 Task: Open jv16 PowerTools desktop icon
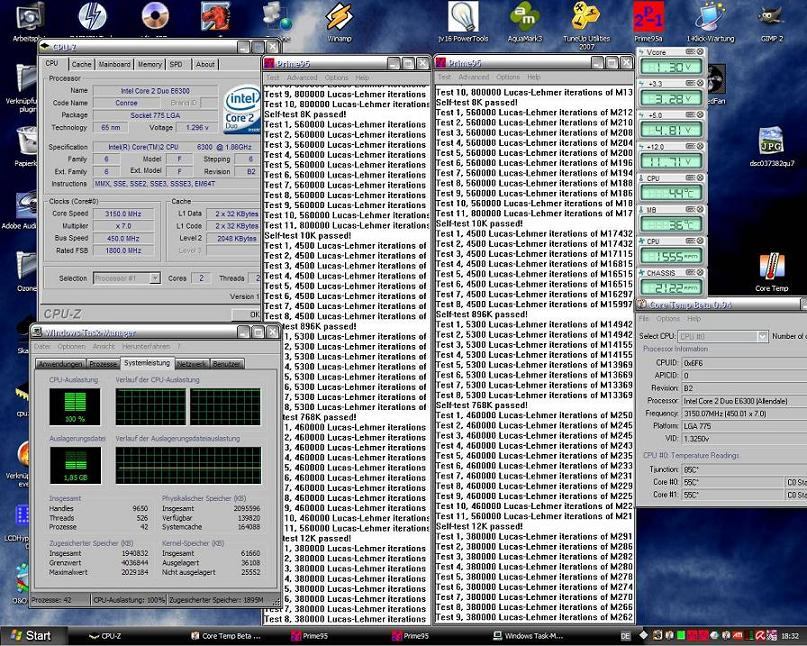[x=463, y=23]
